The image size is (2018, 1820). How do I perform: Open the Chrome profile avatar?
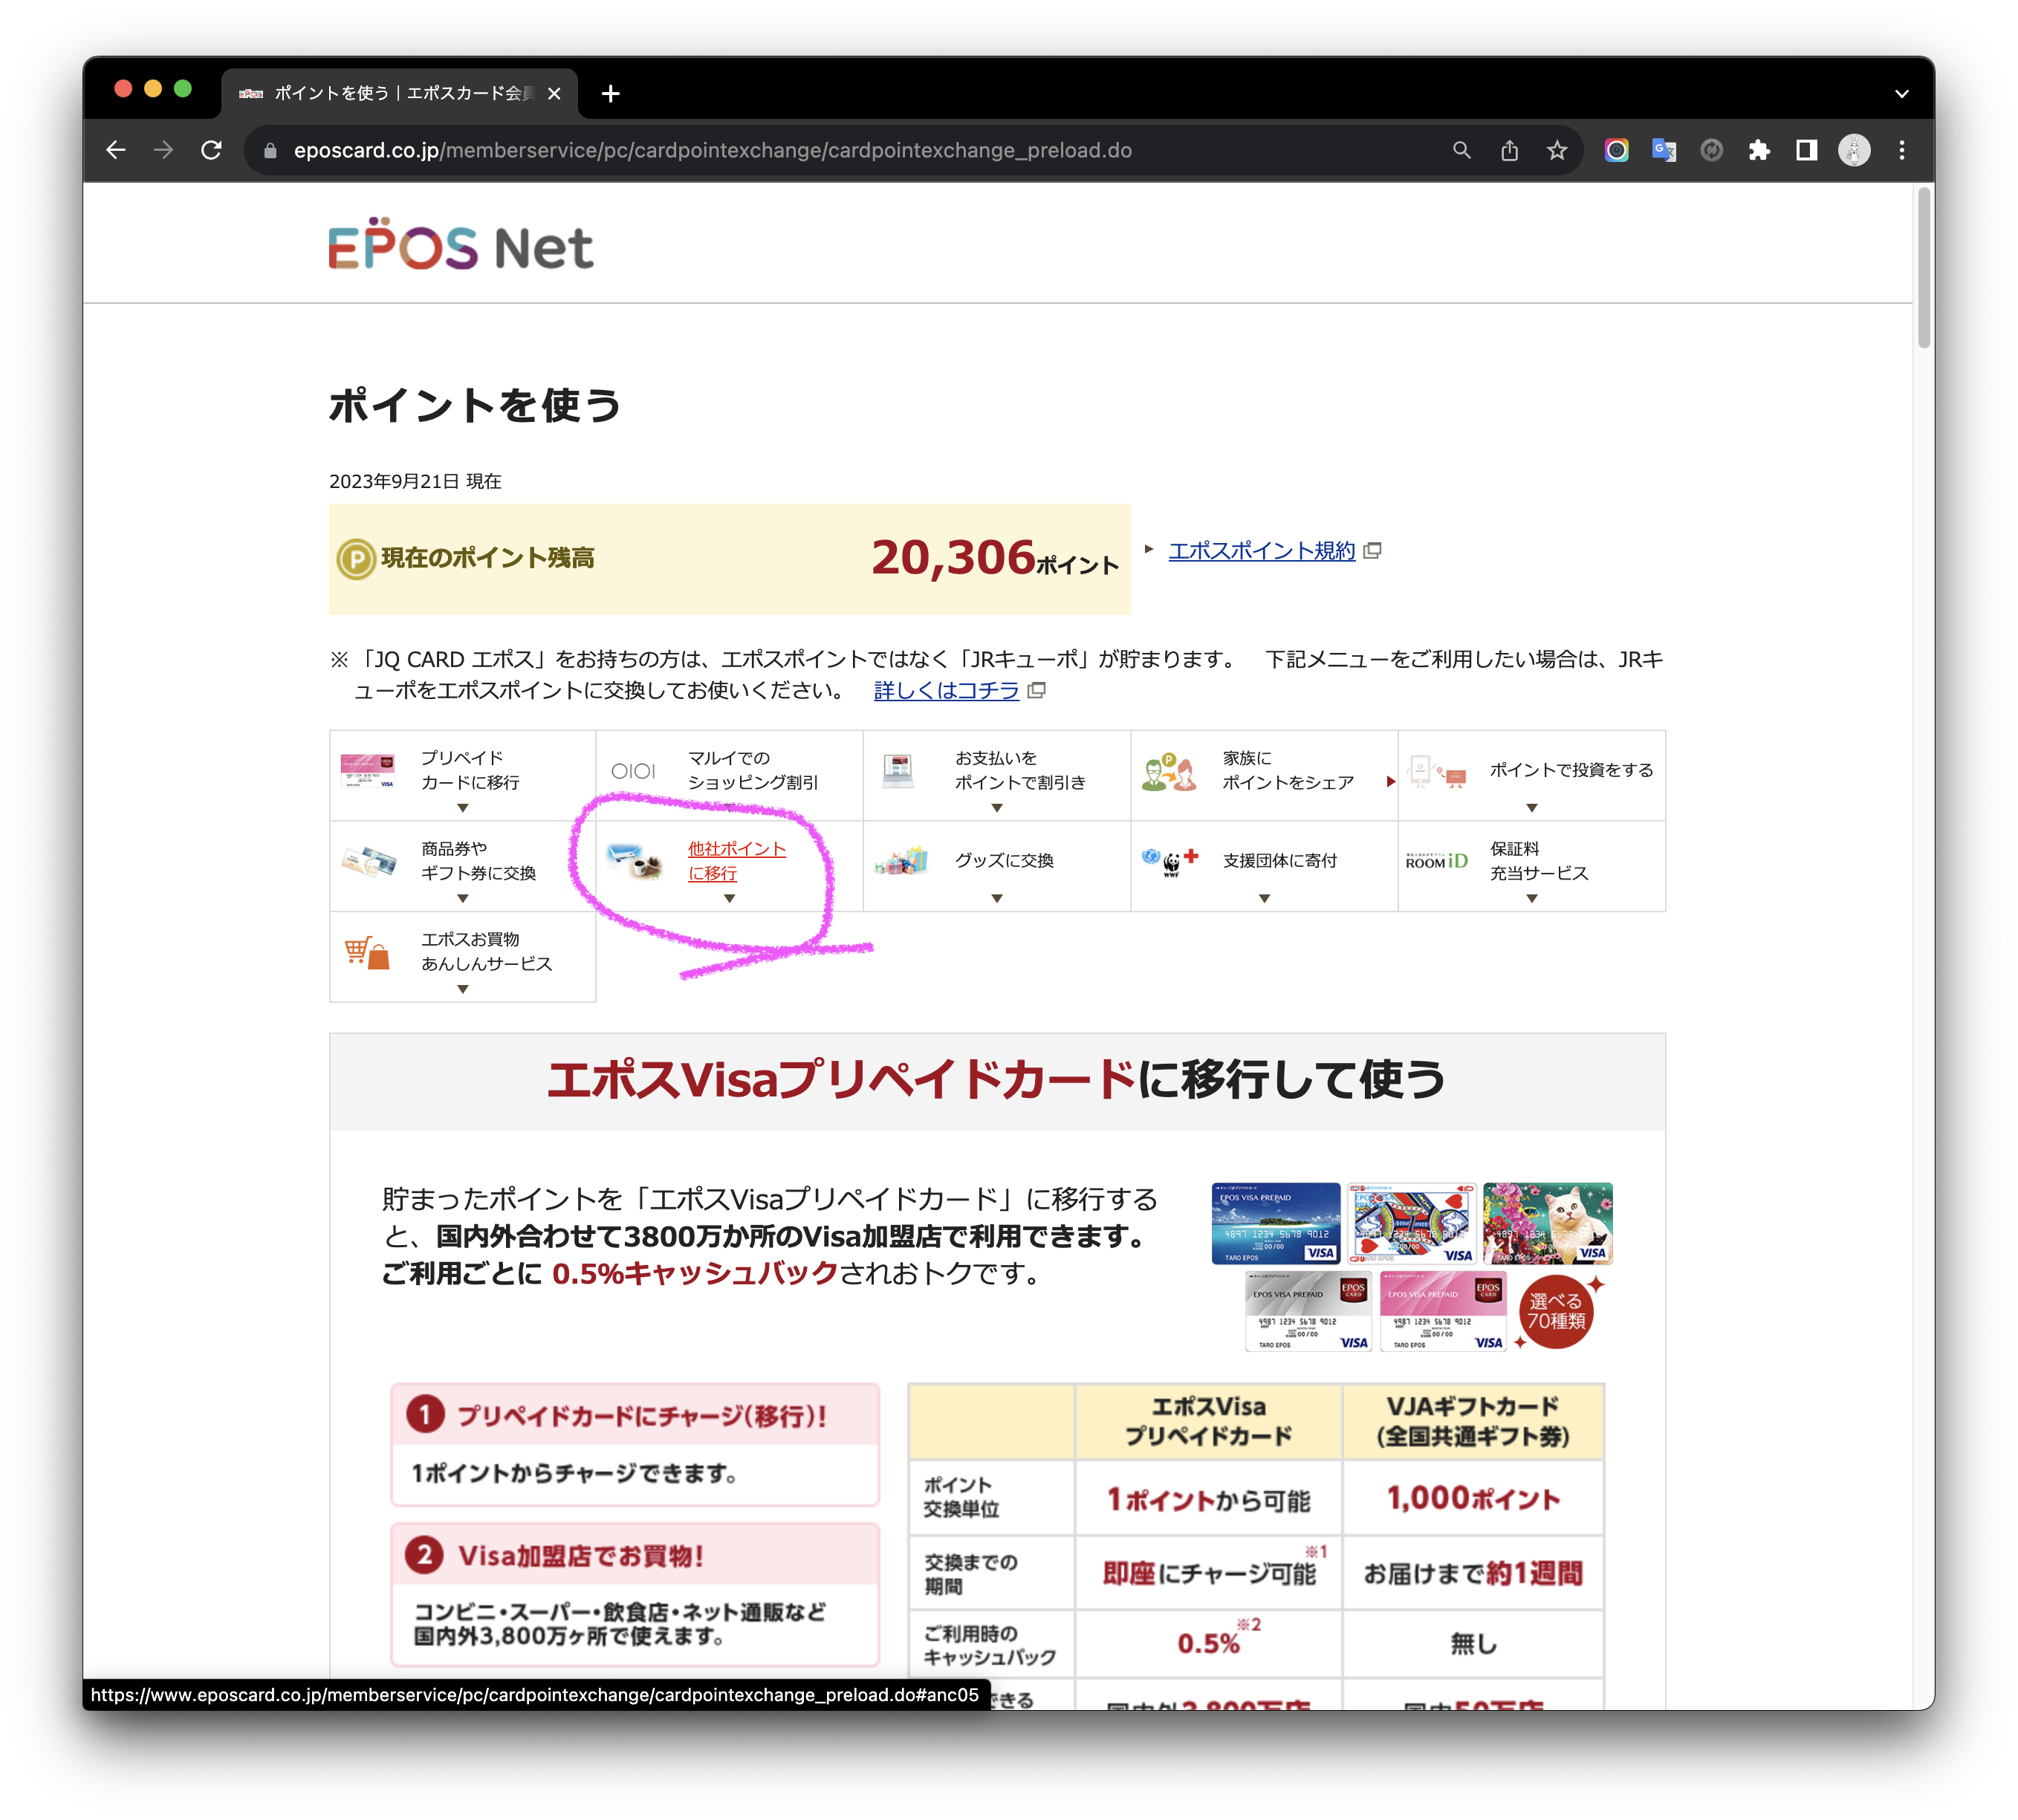click(1853, 150)
